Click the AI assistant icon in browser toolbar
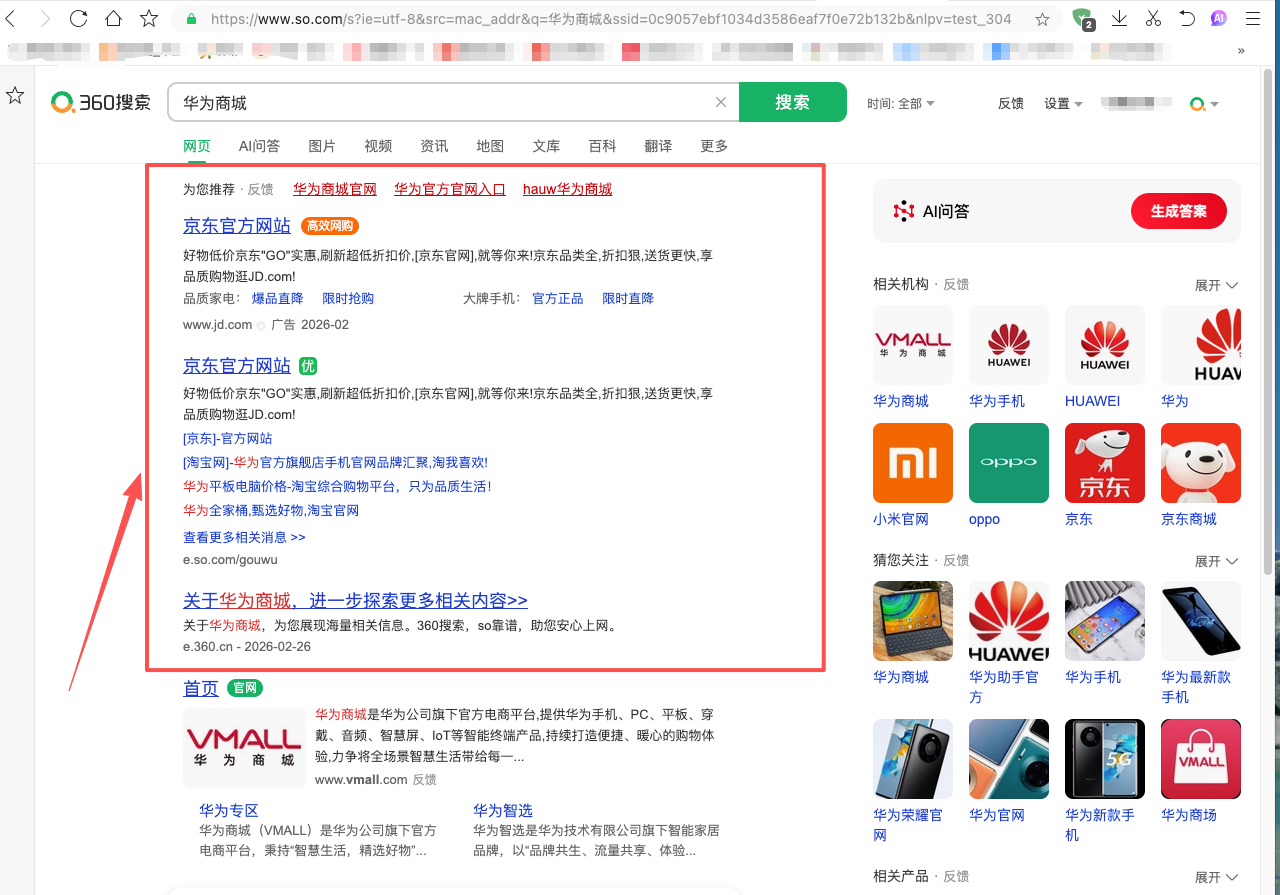Screen dimensions: 1280x895 tap(1218, 17)
